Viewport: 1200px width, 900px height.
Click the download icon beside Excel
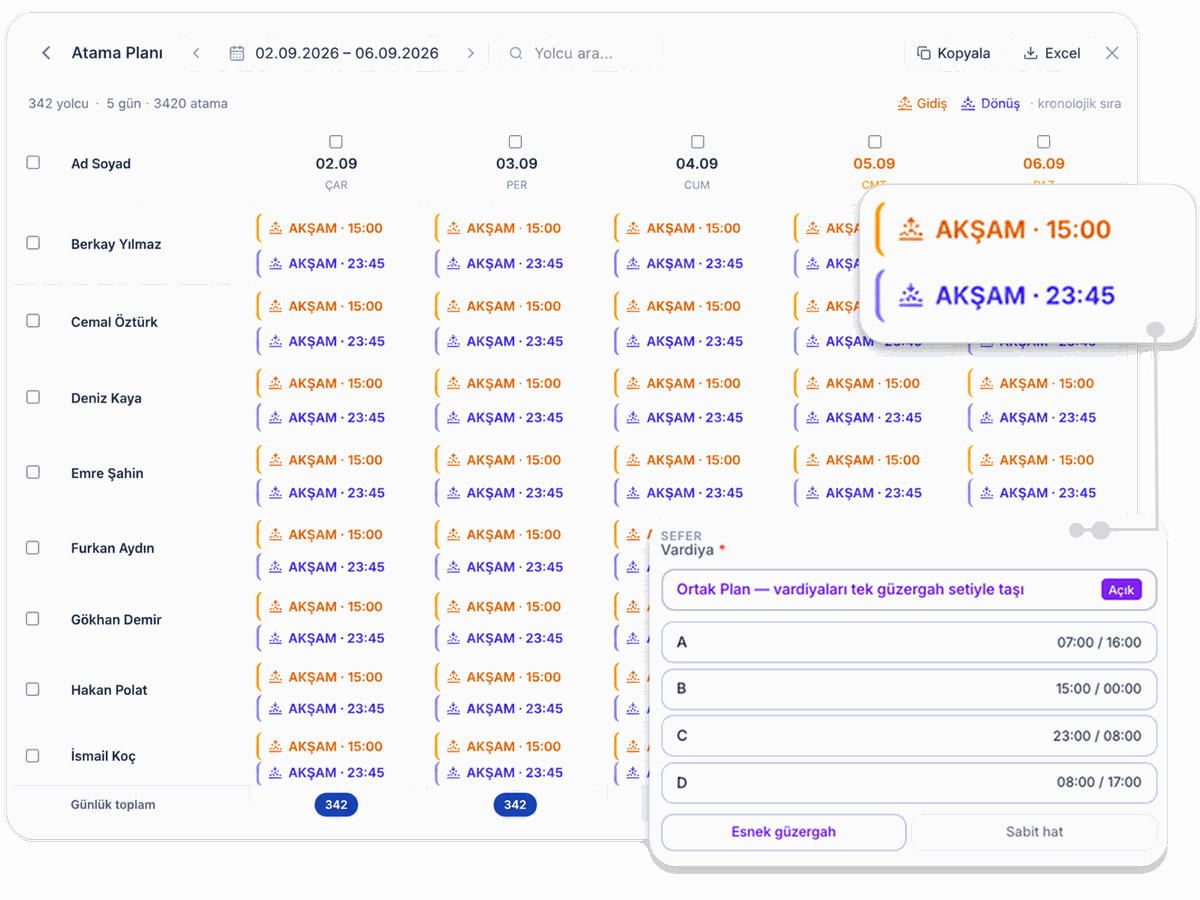(x=1031, y=53)
